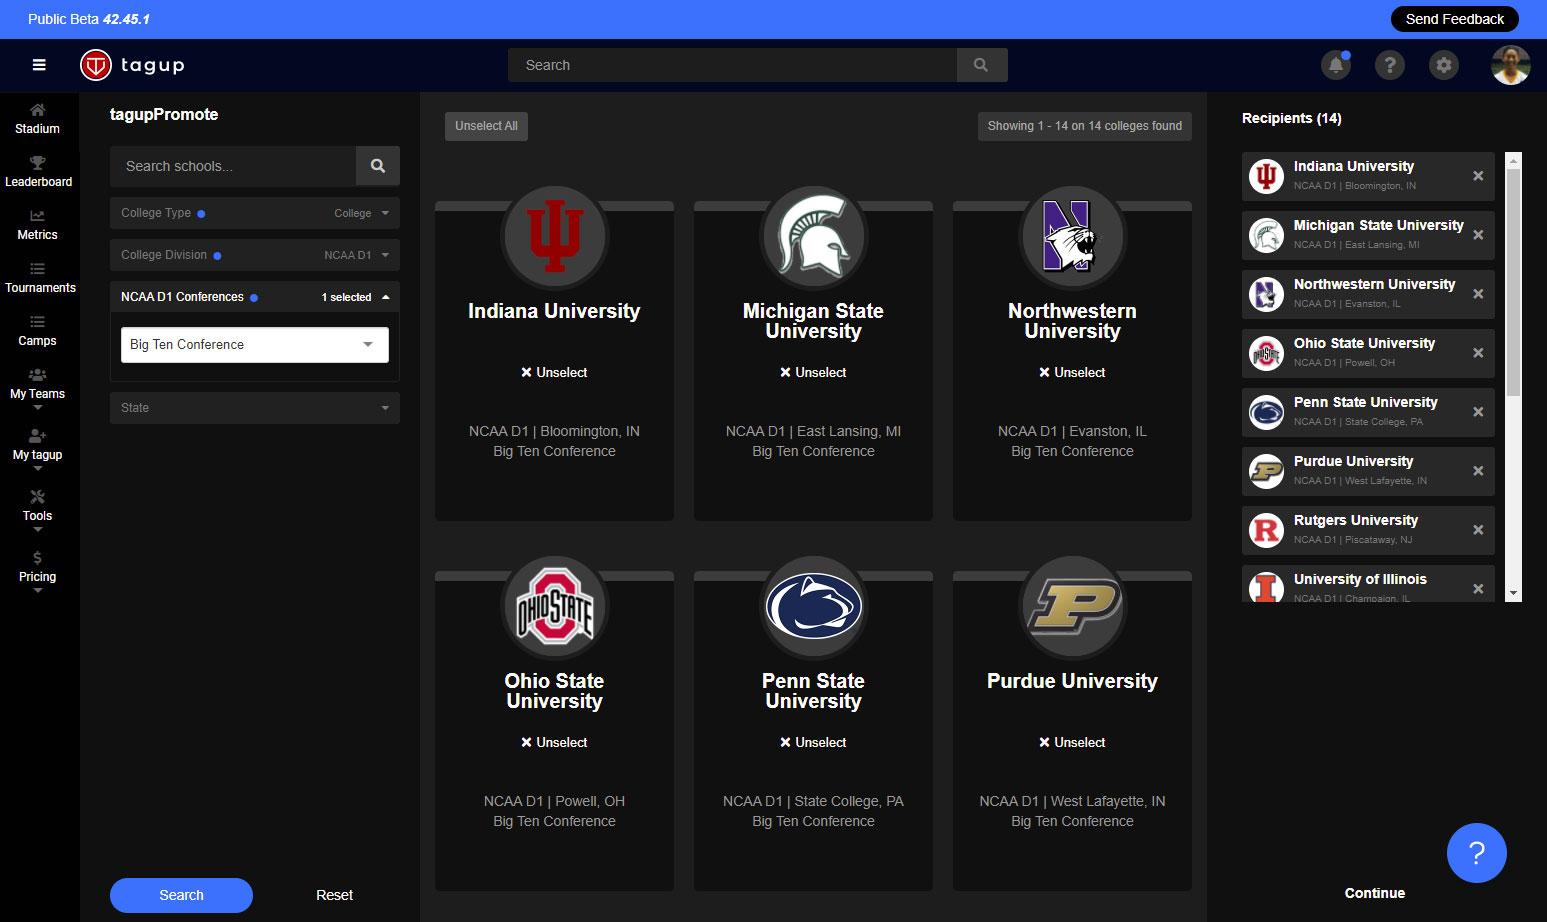Open the College Type dropdown

254,213
